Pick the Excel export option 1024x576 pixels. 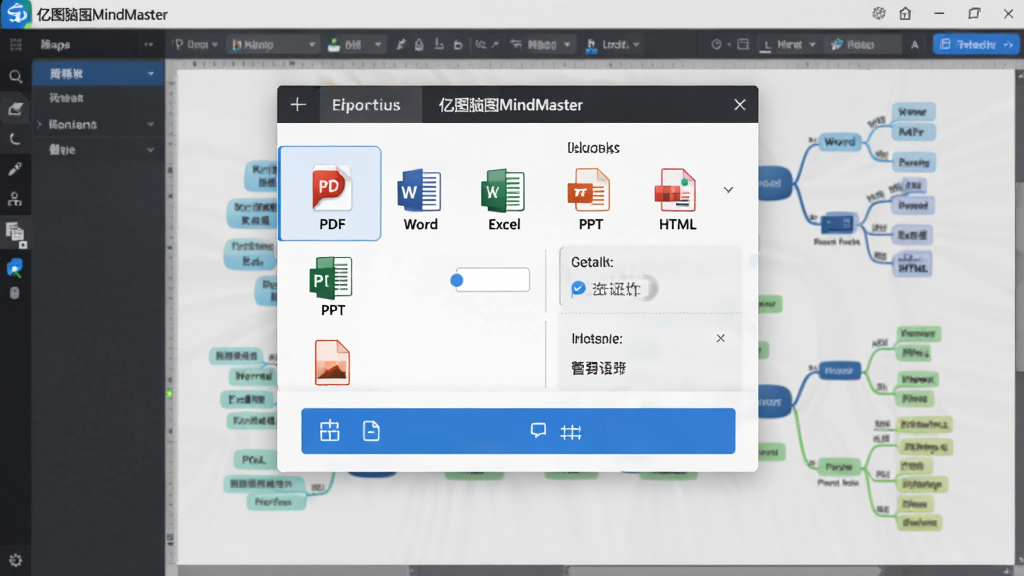504,199
